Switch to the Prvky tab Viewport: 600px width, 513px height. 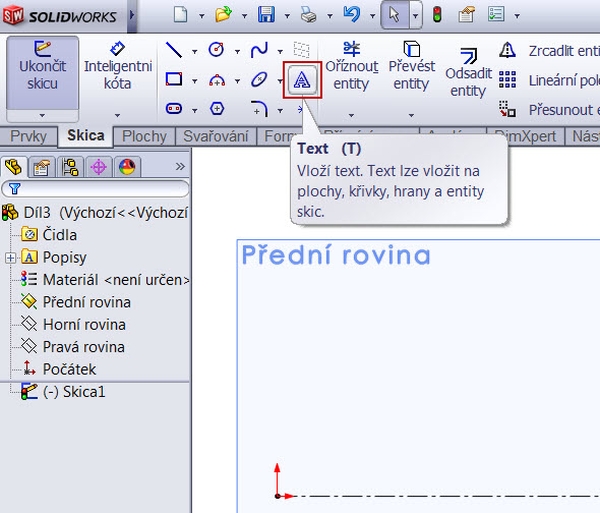click(28, 137)
